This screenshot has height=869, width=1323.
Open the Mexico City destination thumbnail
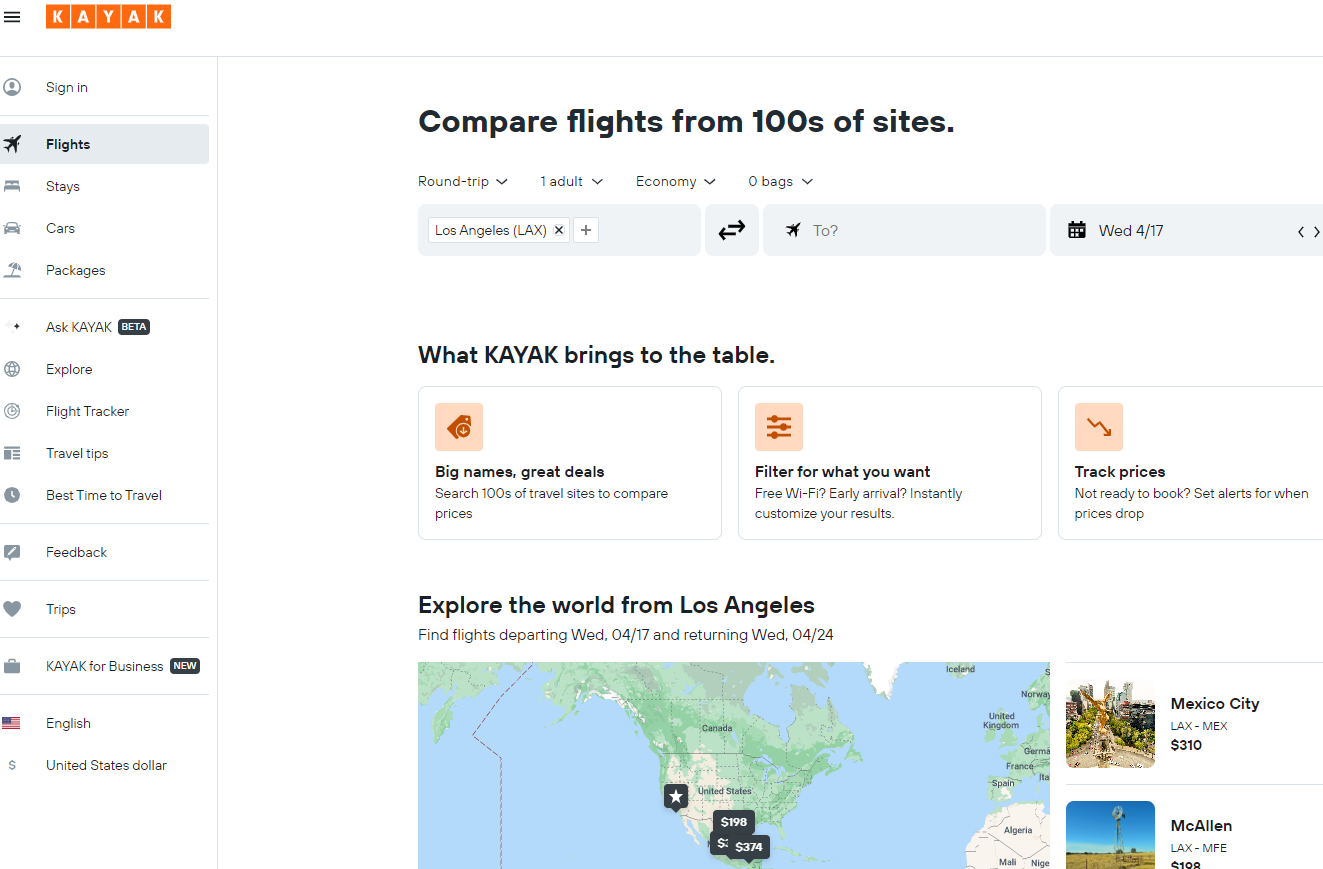[x=1110, y=724]
